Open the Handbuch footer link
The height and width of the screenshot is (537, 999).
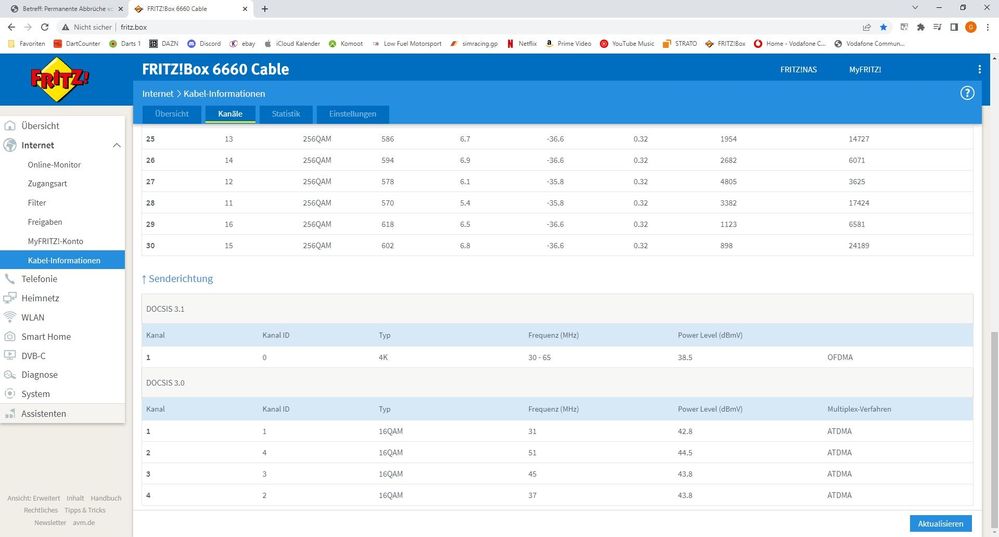[x=106, y=498]
